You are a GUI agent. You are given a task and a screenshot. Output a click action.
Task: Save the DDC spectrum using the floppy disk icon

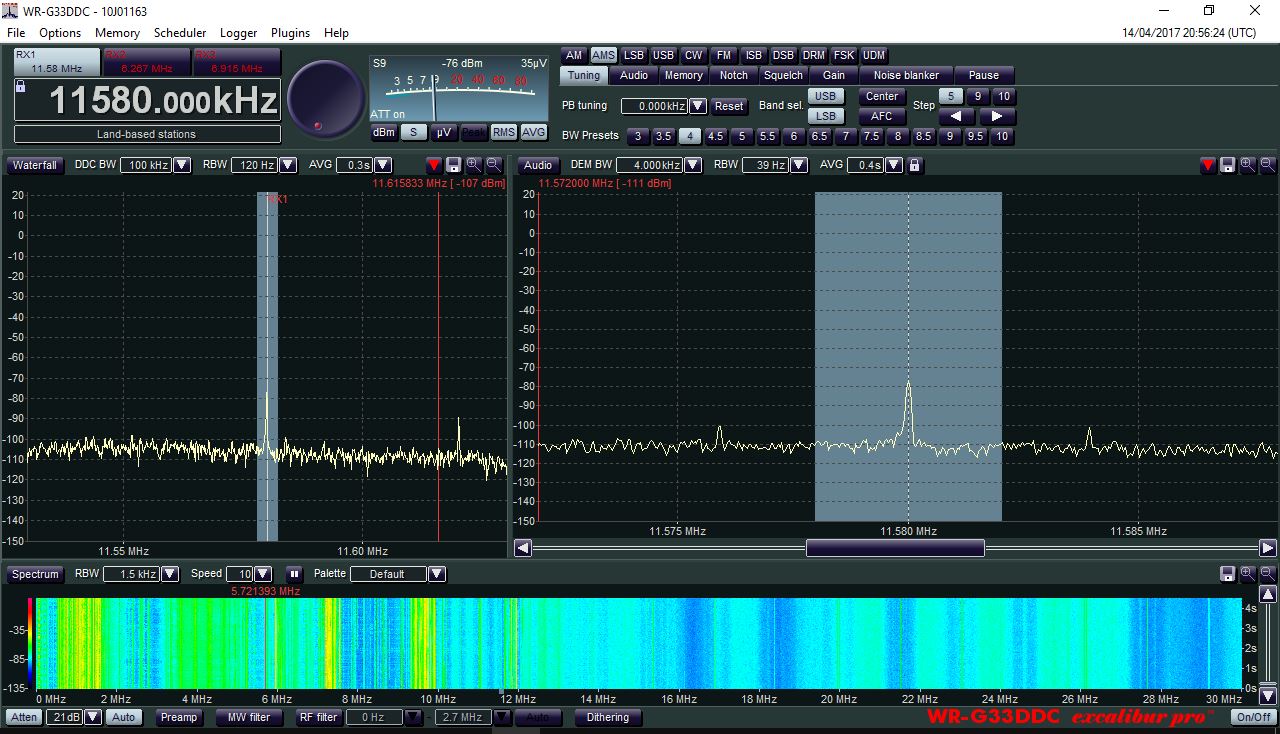click(x=453, y=165)
